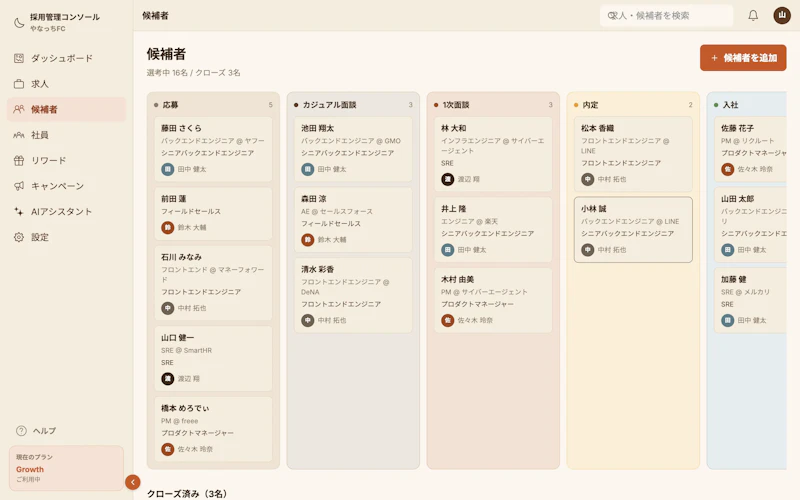
Task: Click recruiter avatar on 前田 蓮 card
Action: [168, 228]
